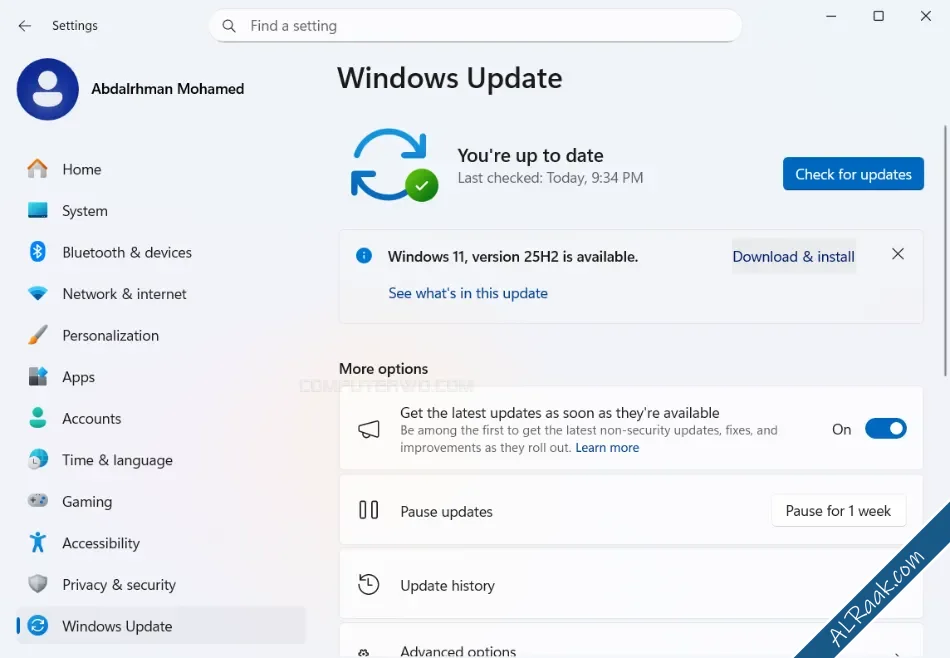Click the Abdalrhman Mohamed account name
The width and height of the screenshot is (950, 658).
click(168, 89)
